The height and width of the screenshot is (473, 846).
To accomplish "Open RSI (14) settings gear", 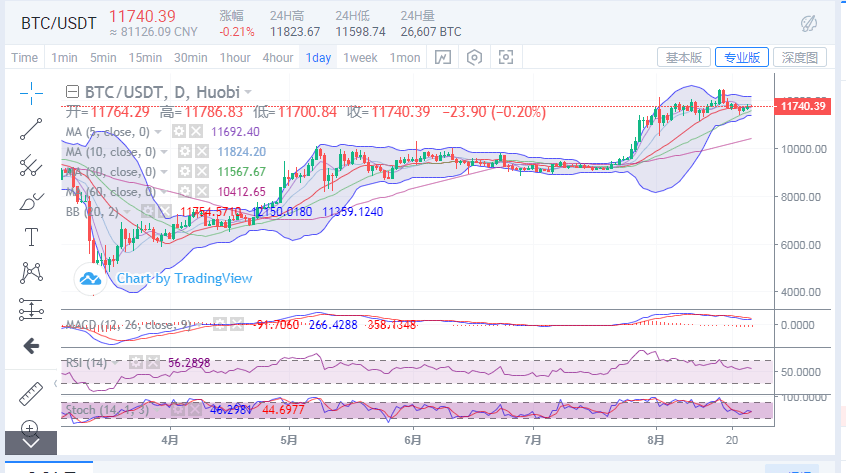I will click(136, 362).
